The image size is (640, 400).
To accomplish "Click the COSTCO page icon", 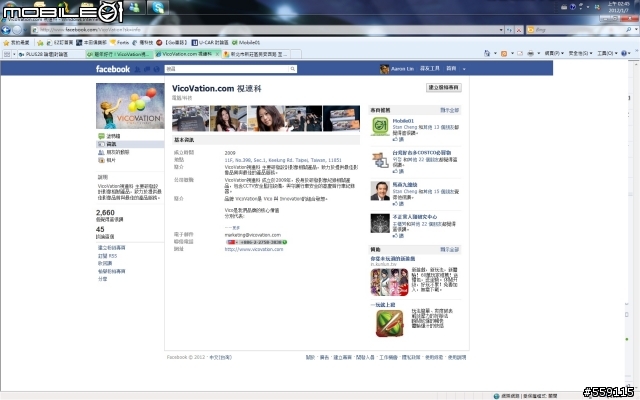I will pyautogui.click(x=380, y=159).
